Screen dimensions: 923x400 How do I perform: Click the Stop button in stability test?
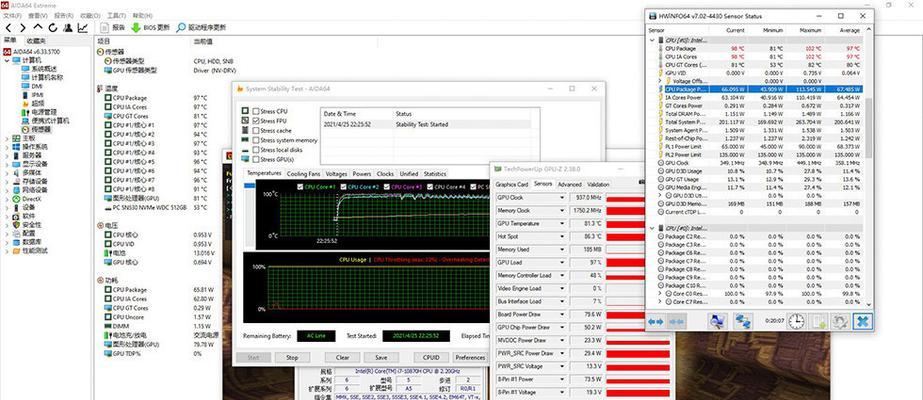pos(292,358)
